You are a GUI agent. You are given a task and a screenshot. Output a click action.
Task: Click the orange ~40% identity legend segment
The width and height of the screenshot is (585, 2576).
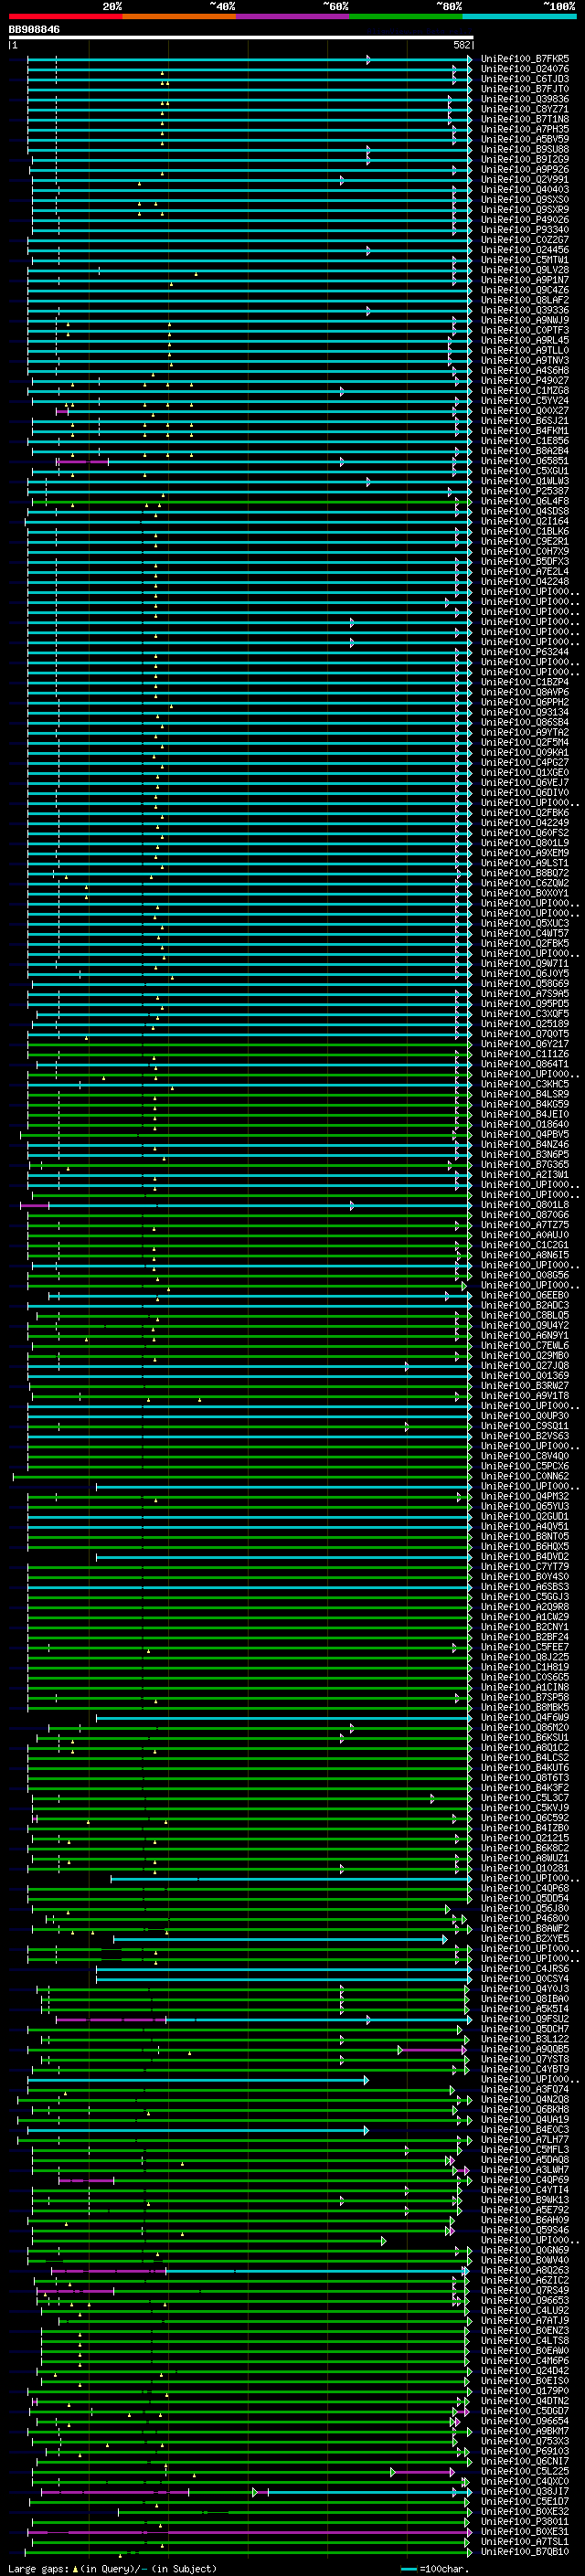pos(179,16)
